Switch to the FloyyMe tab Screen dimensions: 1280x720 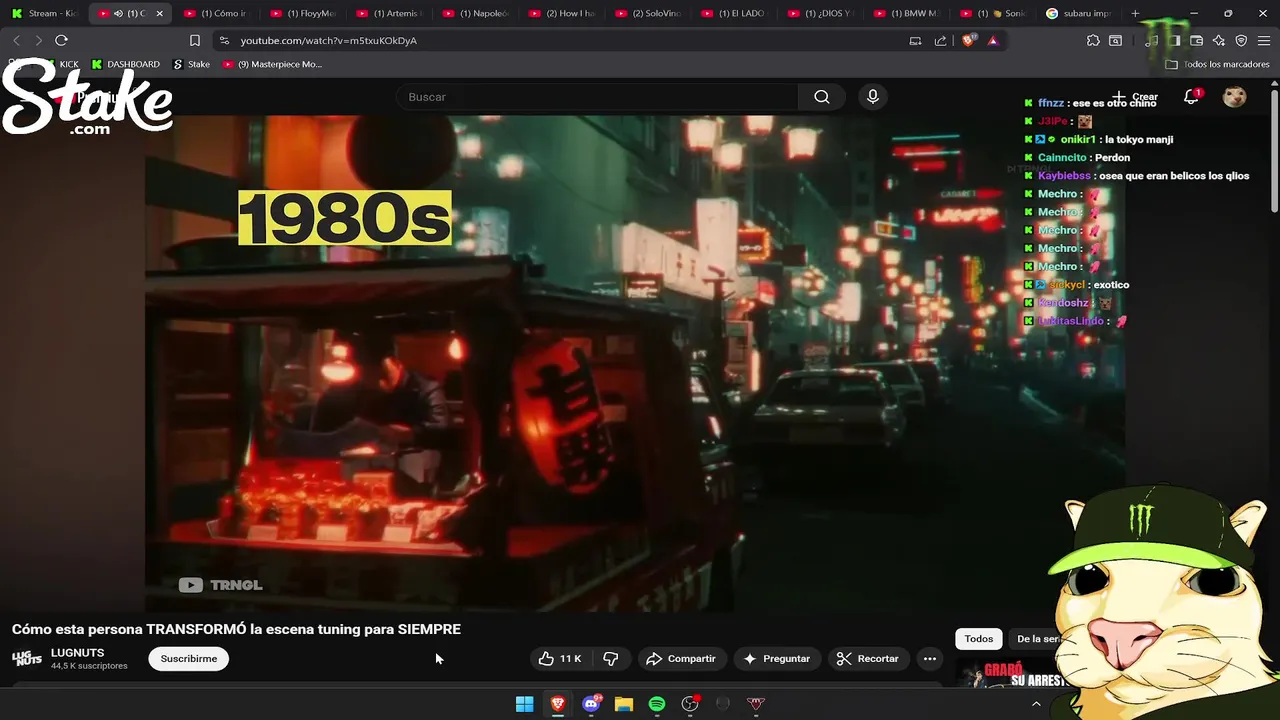tap(306, 13)
